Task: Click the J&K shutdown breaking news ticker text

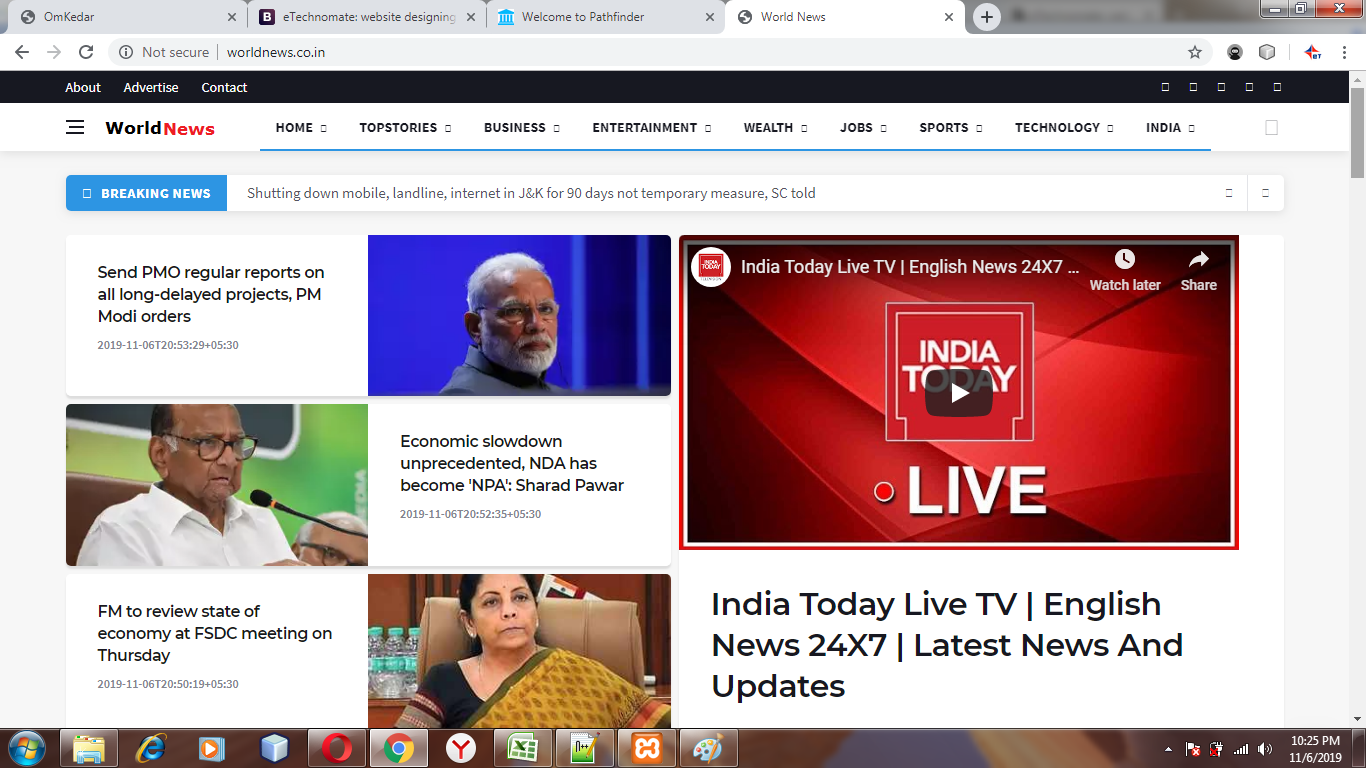Action: (531, 193)
